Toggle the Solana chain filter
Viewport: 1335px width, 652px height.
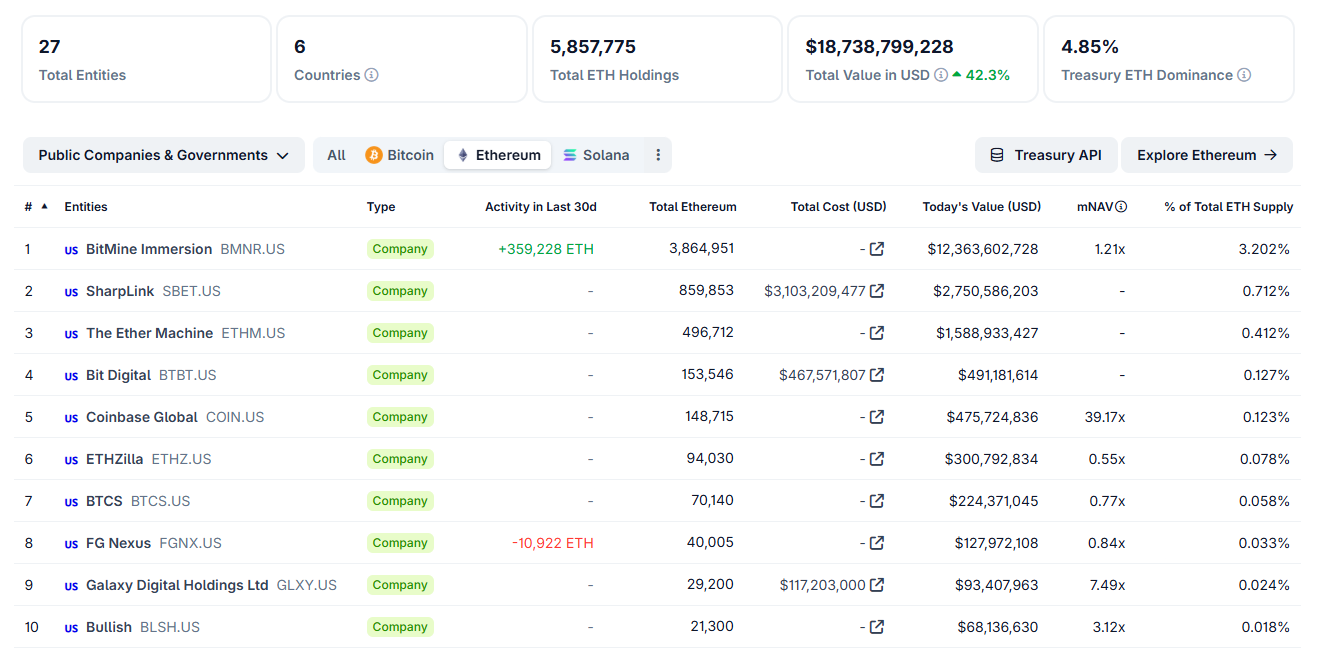click(597, 155)
